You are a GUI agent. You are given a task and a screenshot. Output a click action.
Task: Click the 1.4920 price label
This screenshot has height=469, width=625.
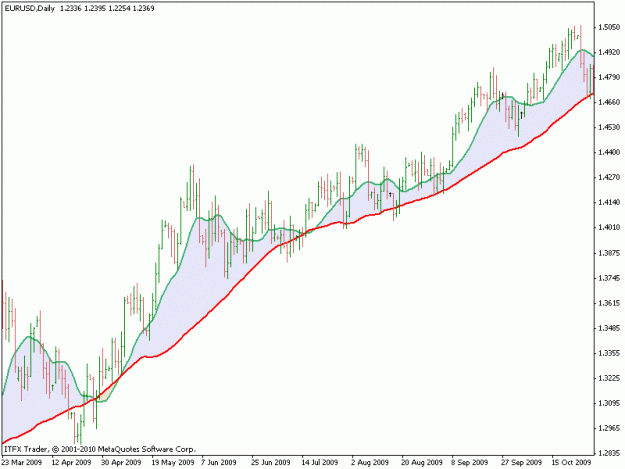(609, 52)
